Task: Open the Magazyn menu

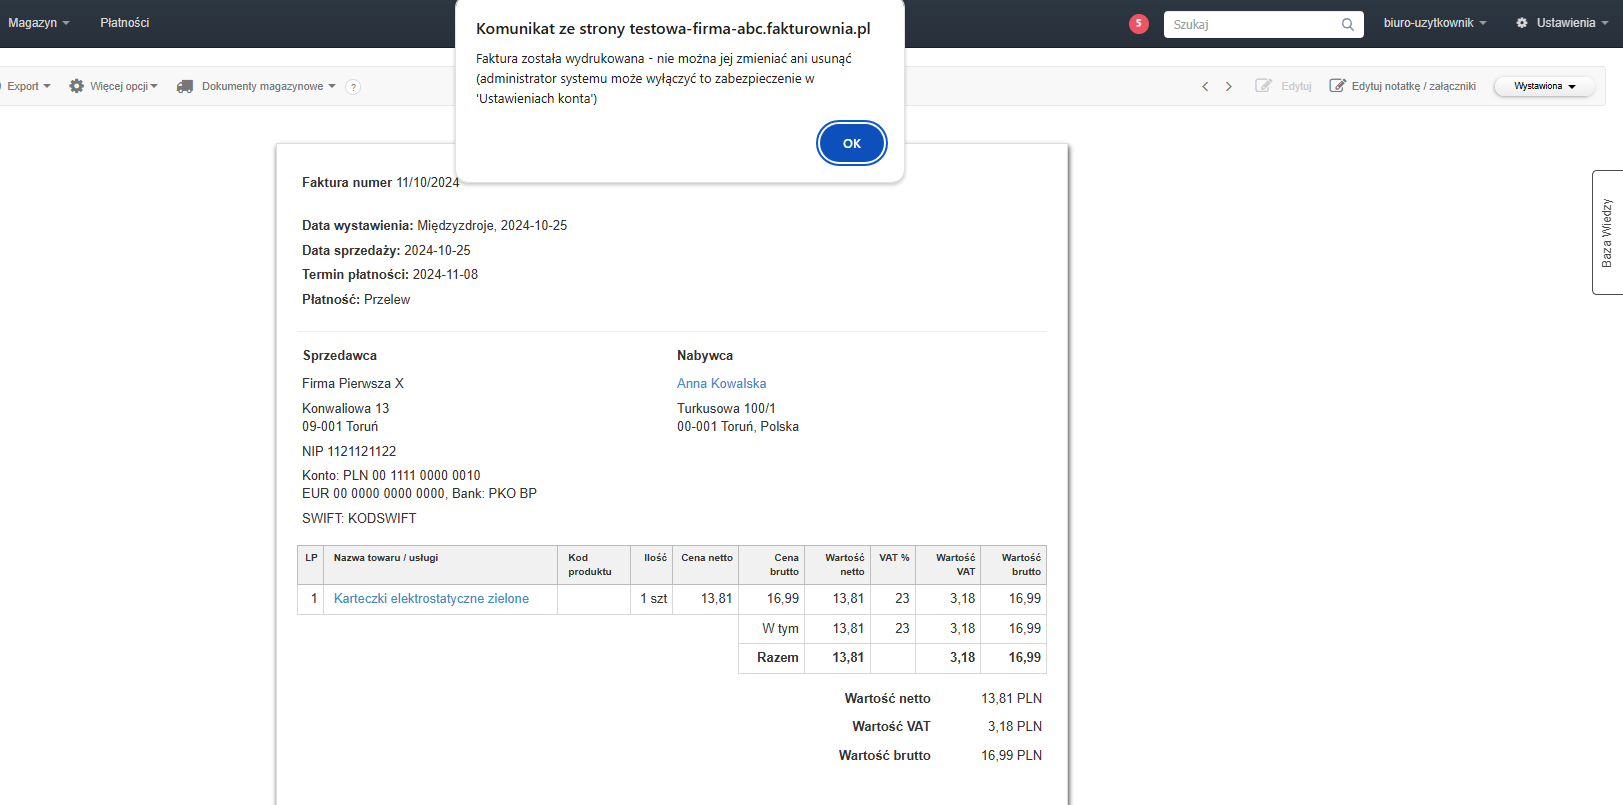Action: pyautogui.click(x=39, y=23)
